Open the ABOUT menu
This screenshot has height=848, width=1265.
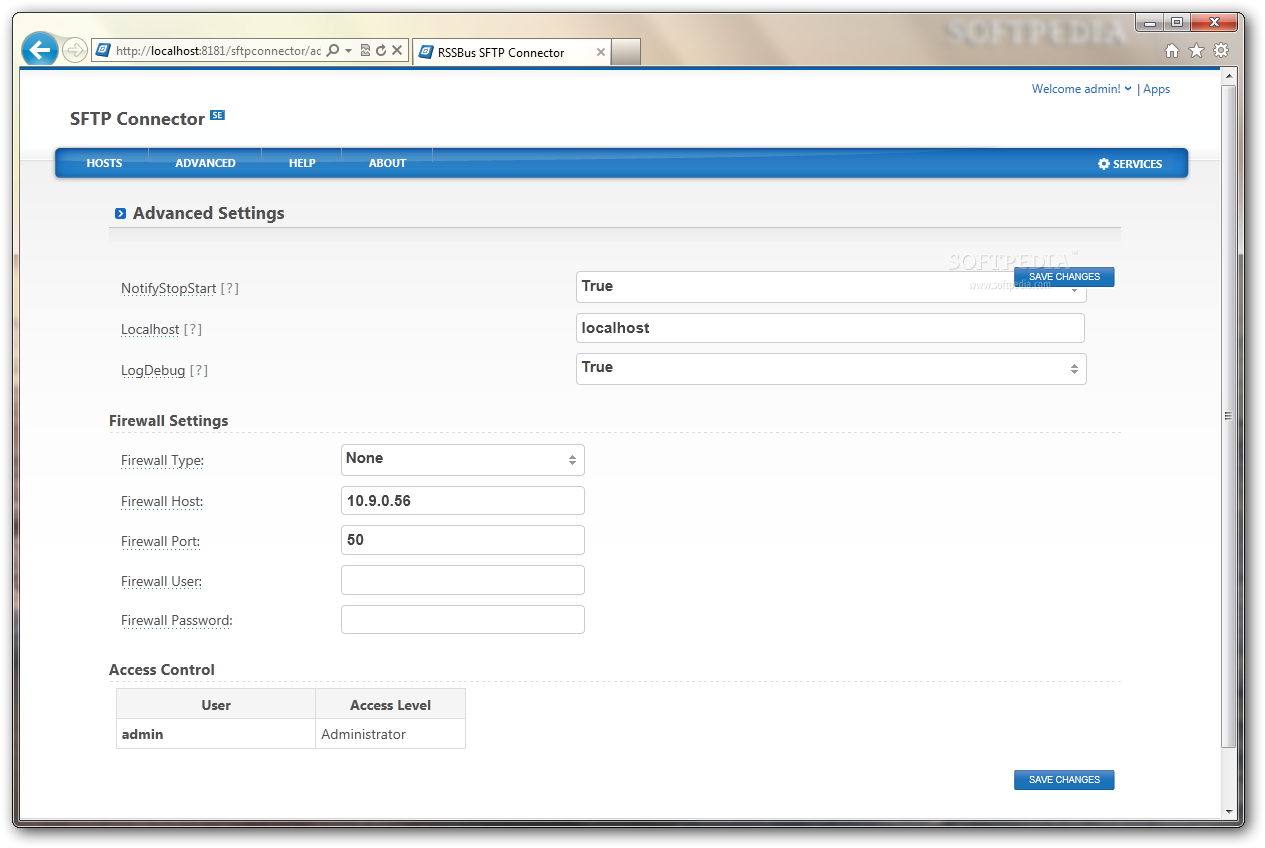pyautogui.click(x=387, y=163)
